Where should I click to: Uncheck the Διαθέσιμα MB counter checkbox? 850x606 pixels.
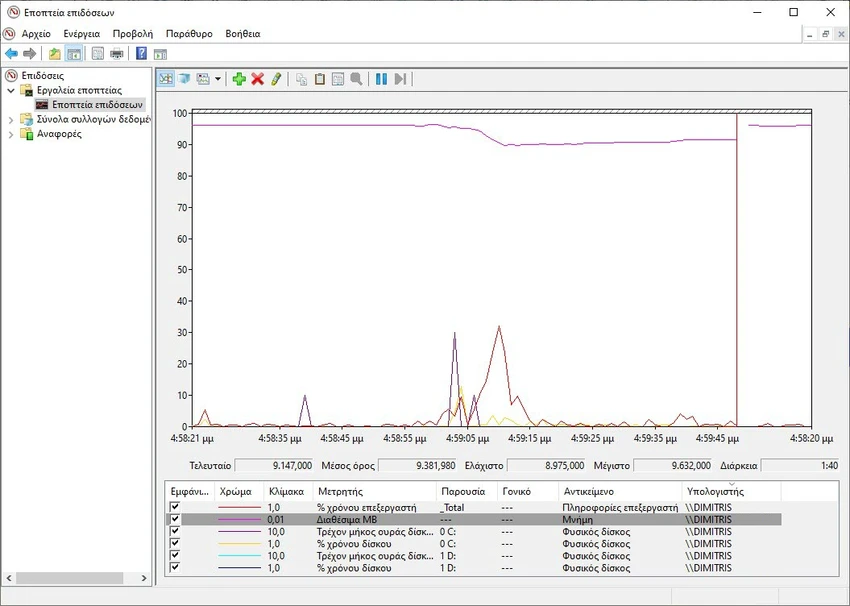[174, 518]
